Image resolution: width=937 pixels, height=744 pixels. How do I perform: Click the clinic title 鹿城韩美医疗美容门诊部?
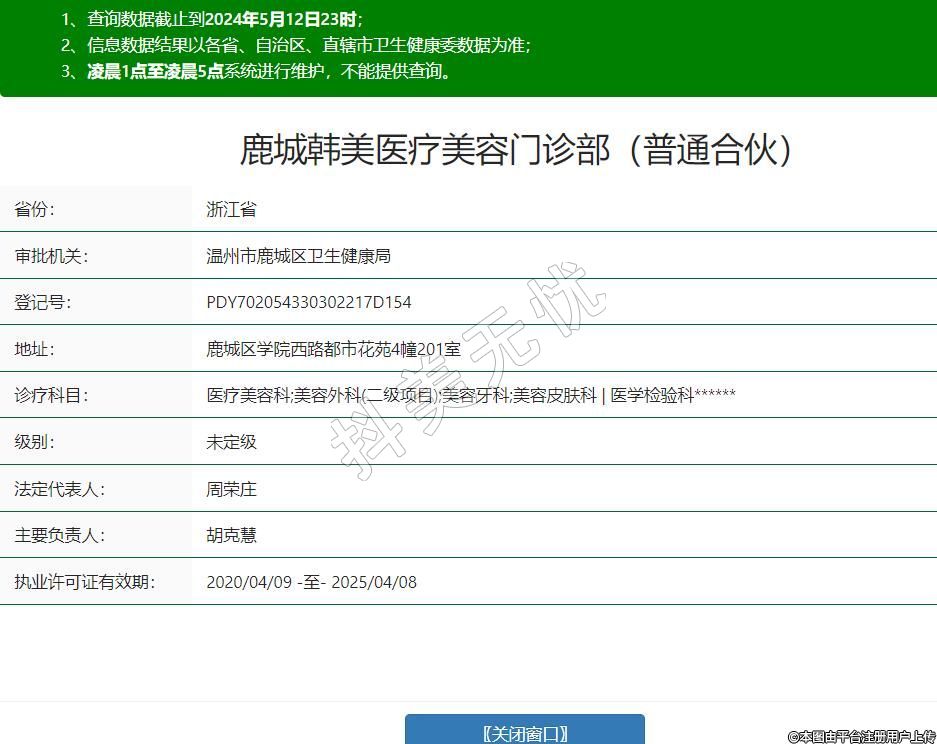(518, 150)
